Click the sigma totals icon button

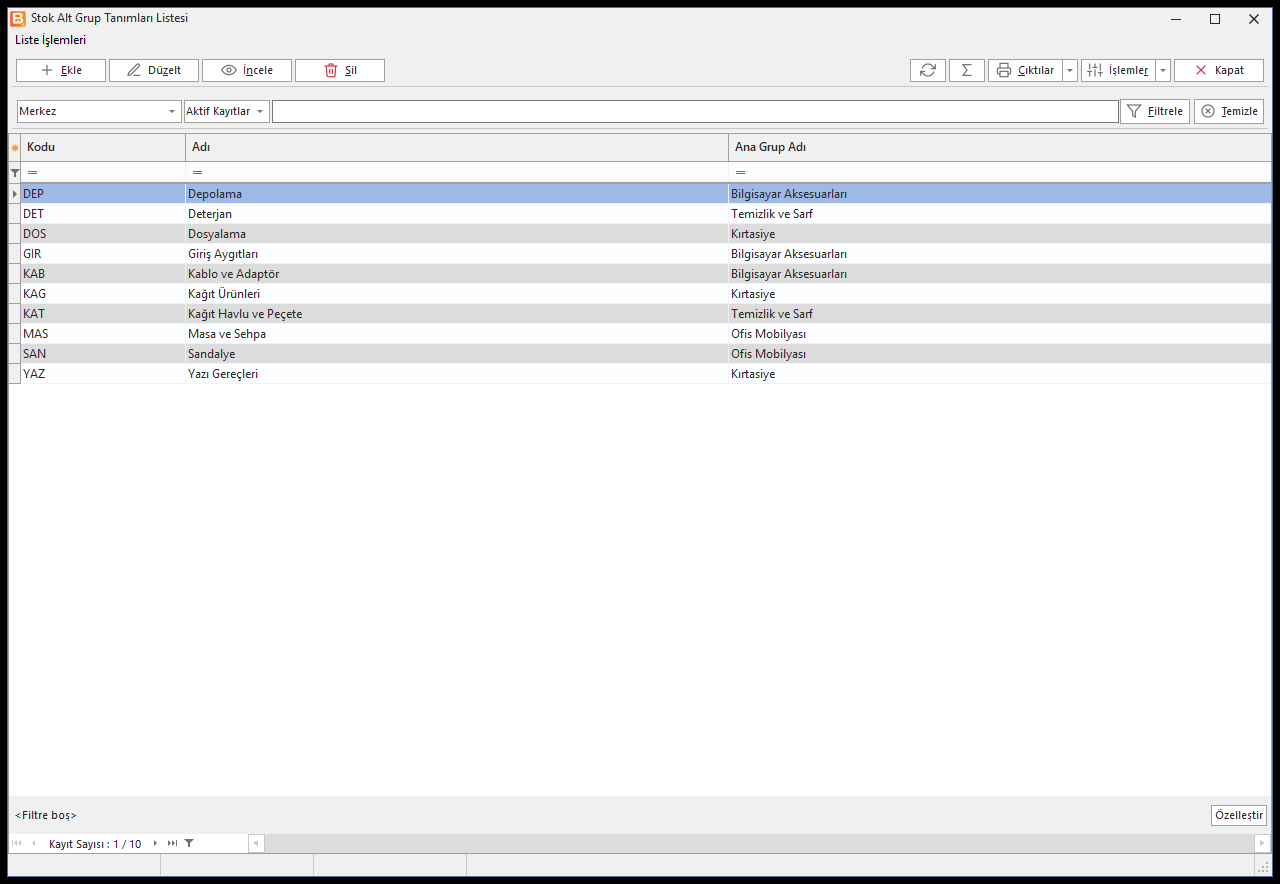coord(967,70)
